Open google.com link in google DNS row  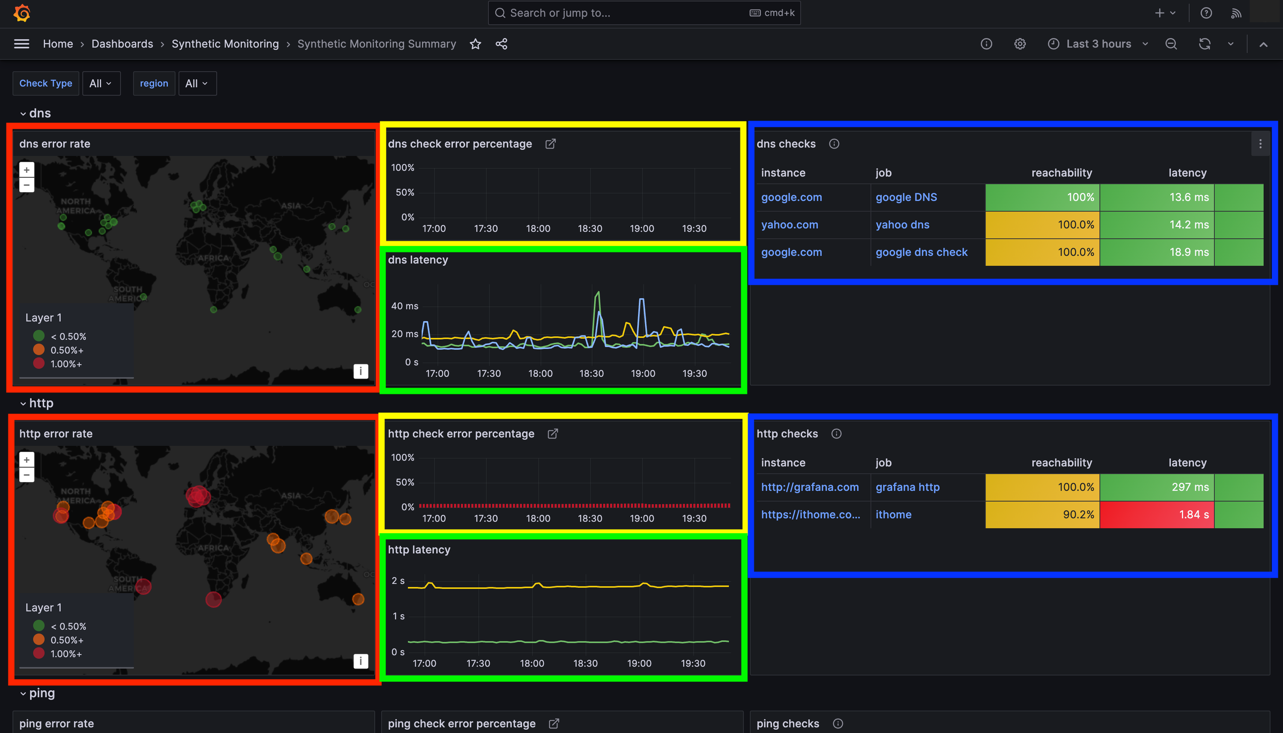pos(791,197)
